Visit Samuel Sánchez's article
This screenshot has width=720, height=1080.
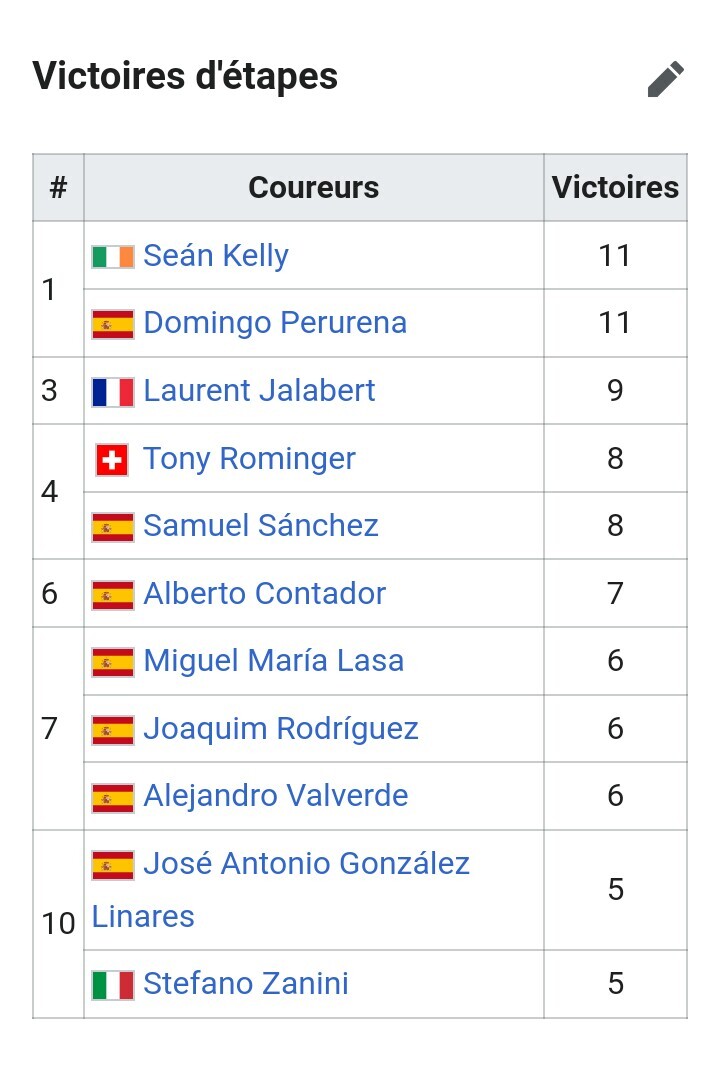tap(261, 526)
